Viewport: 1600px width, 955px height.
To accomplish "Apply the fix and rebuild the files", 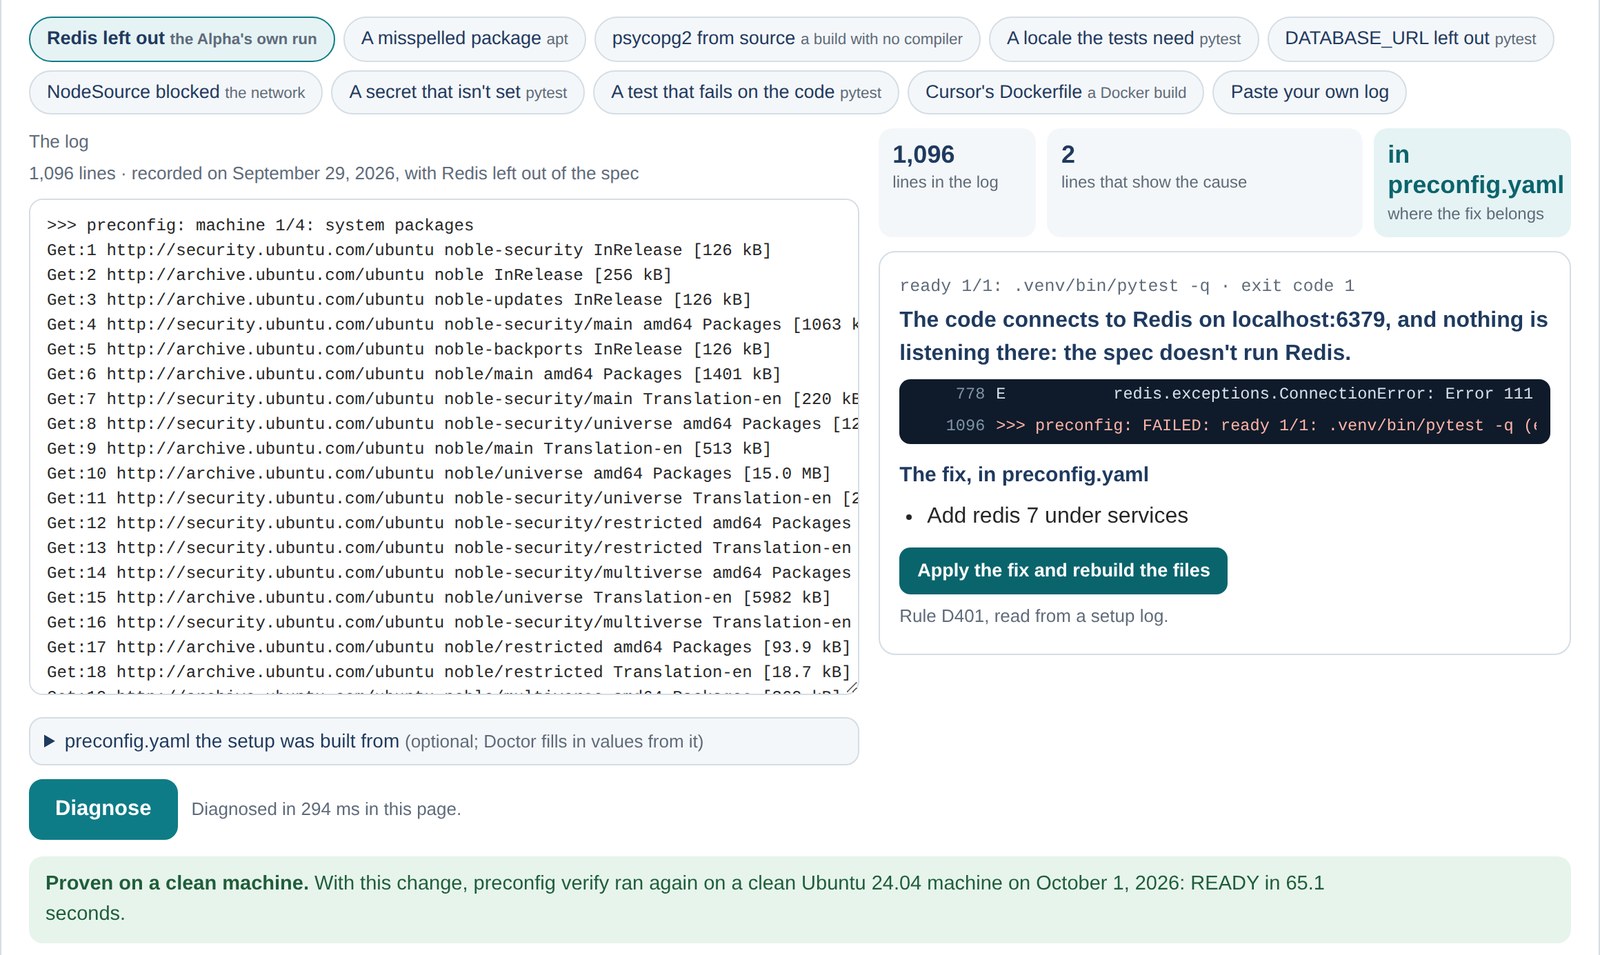I will (x=1063, y=571).
